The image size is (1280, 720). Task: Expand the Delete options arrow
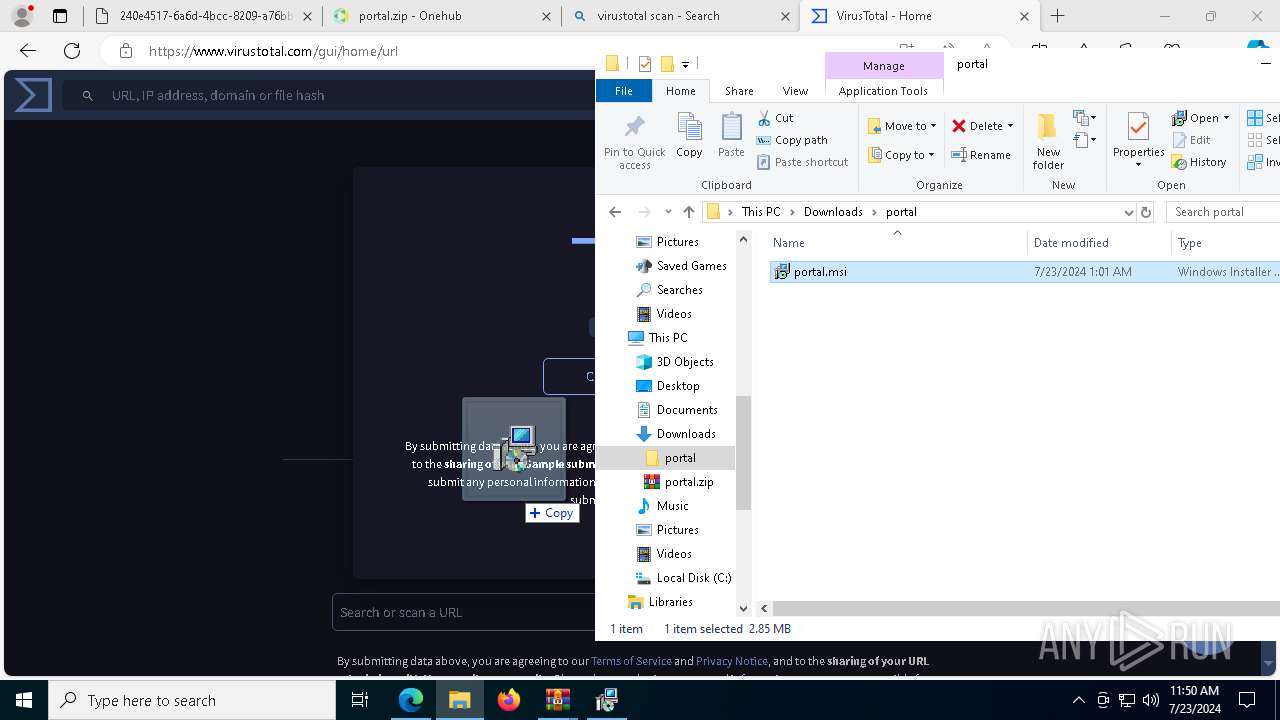point(1010,126)
